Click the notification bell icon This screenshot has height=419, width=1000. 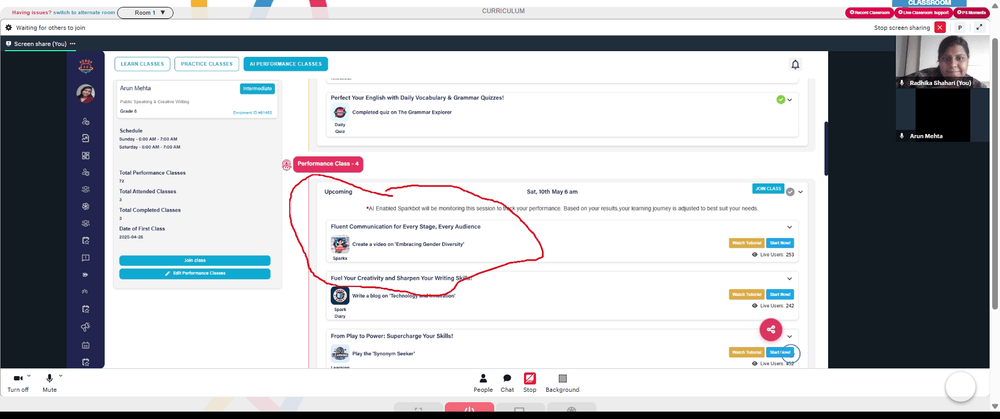pyautogui.click(x=795, y=64)
